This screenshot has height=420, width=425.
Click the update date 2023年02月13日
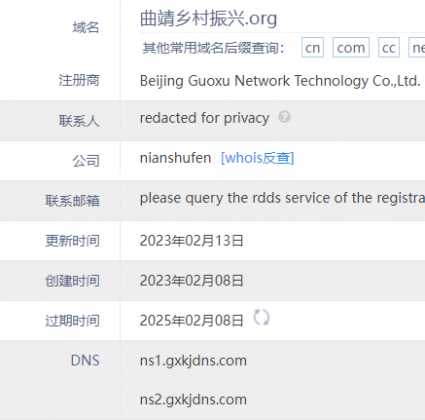(192, 241)
